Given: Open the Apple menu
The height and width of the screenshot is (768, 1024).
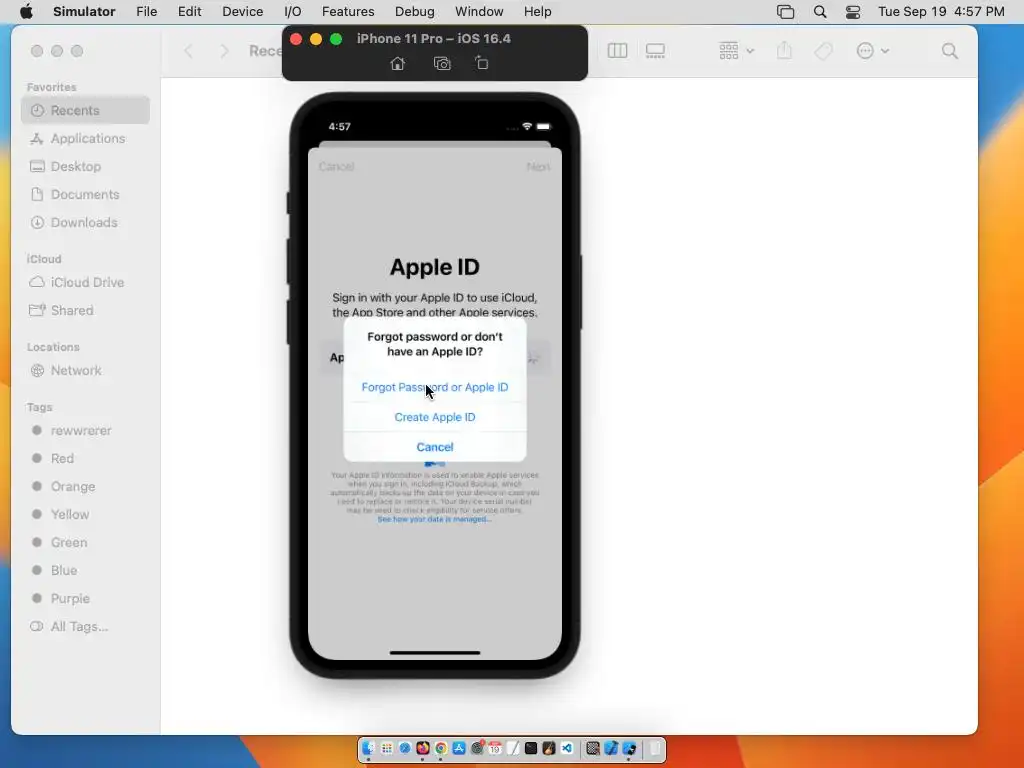Looking at the screenshot, I should (x=26, y=12).
